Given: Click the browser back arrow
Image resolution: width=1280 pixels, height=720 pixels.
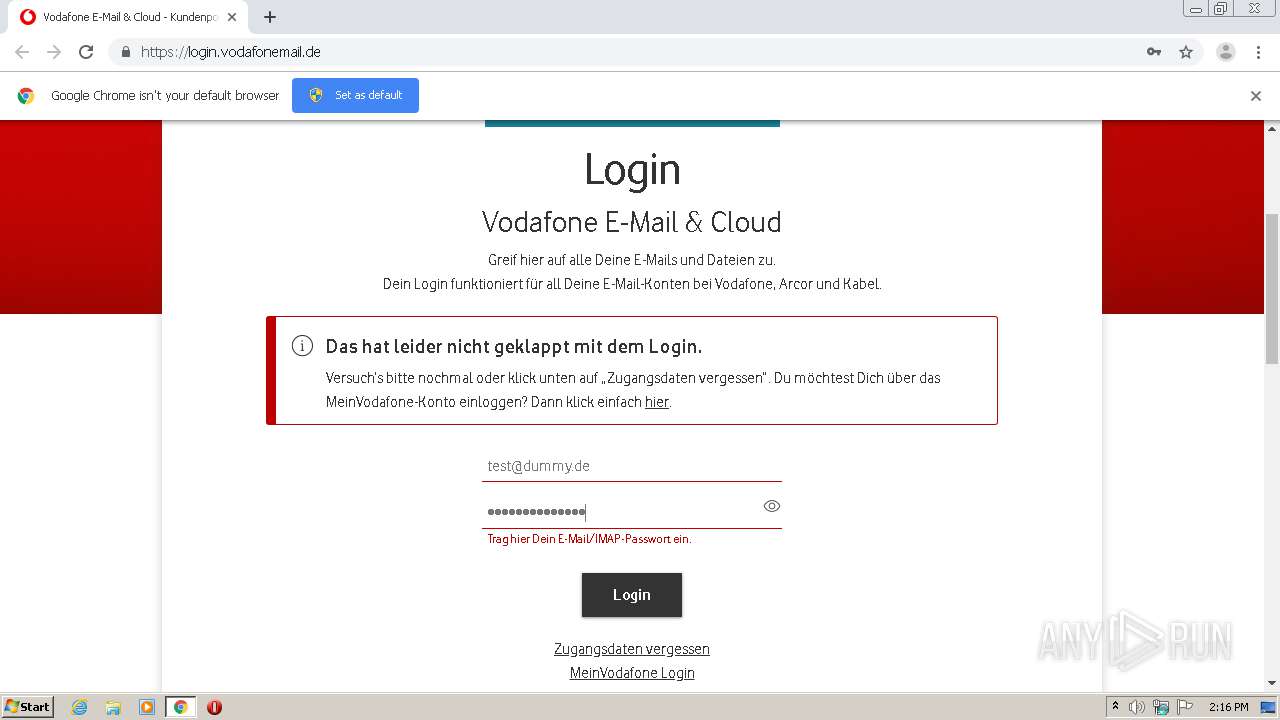Looking at the screenshot, I should point(22,52).
